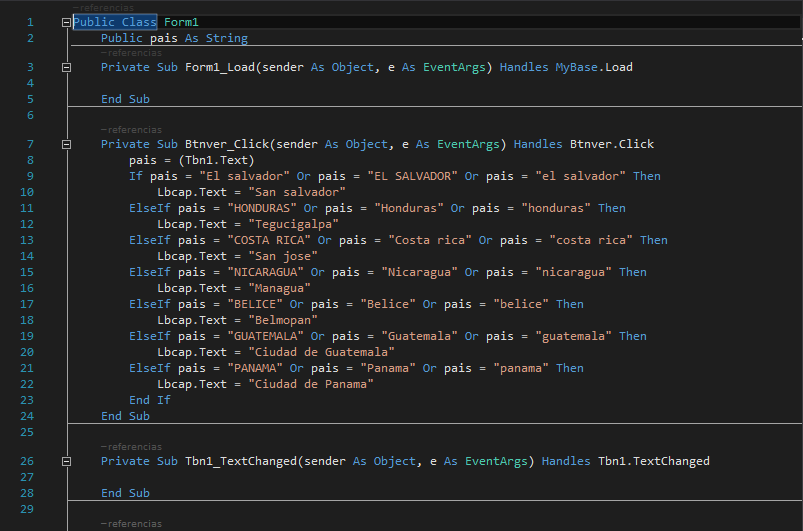
Task: Open references link above Form1_Load
Action: pyautogui.click(x=131, y=53)
